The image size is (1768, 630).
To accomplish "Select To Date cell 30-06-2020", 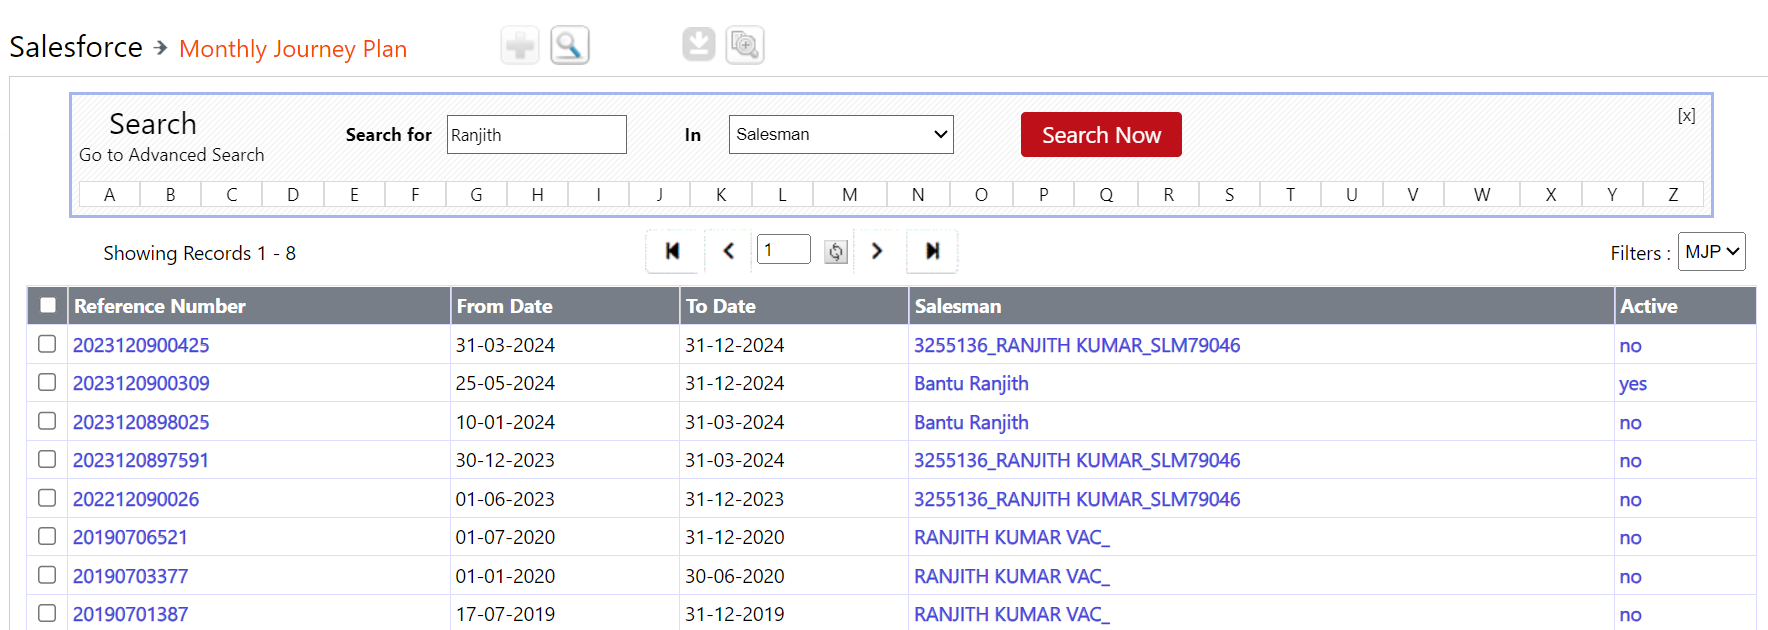I will pos(735,576).
